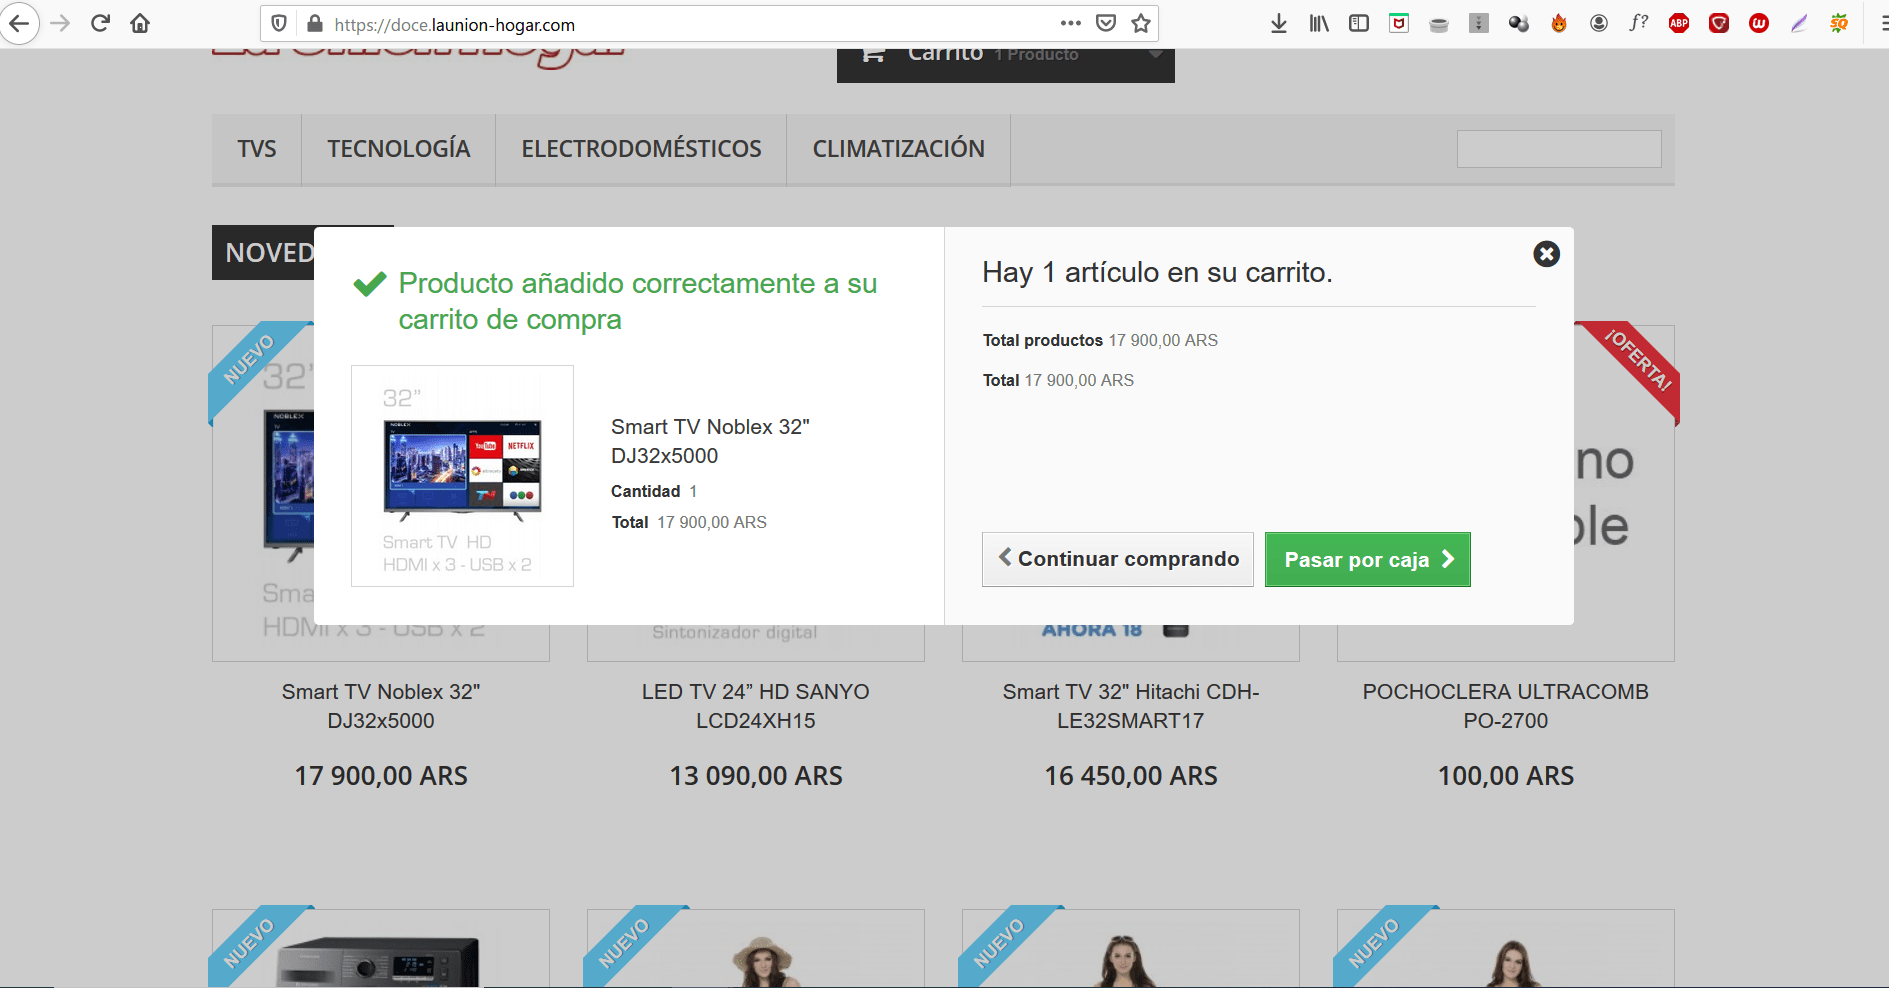The image size is (1889, 988).
Task: Click the grey disk extension icon
Action: [x=1439, y=24]
